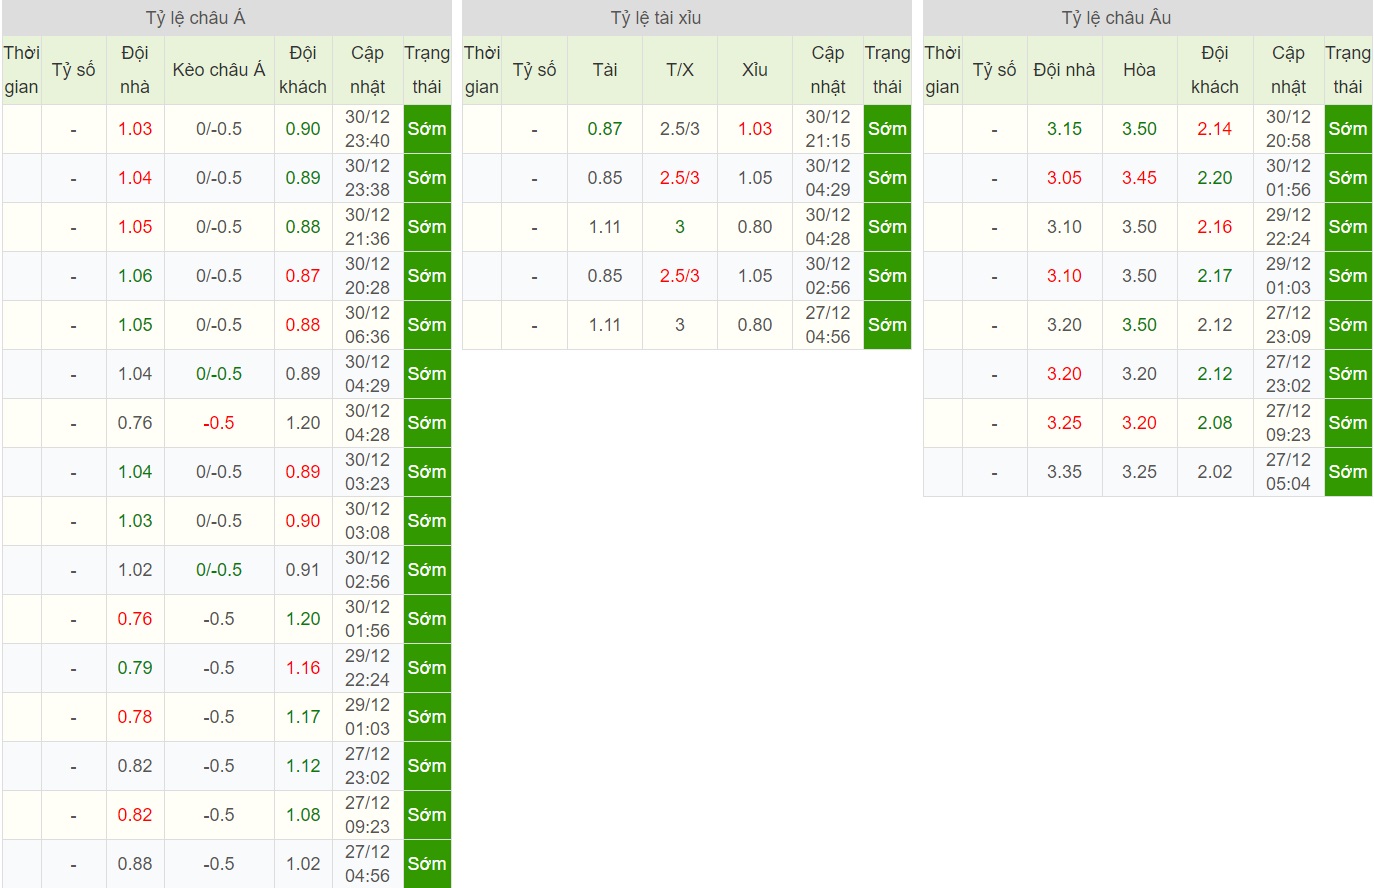1374x888 pixels.
Task: Click the 30/12 21:15 update time
Action: tap(828, 129)
